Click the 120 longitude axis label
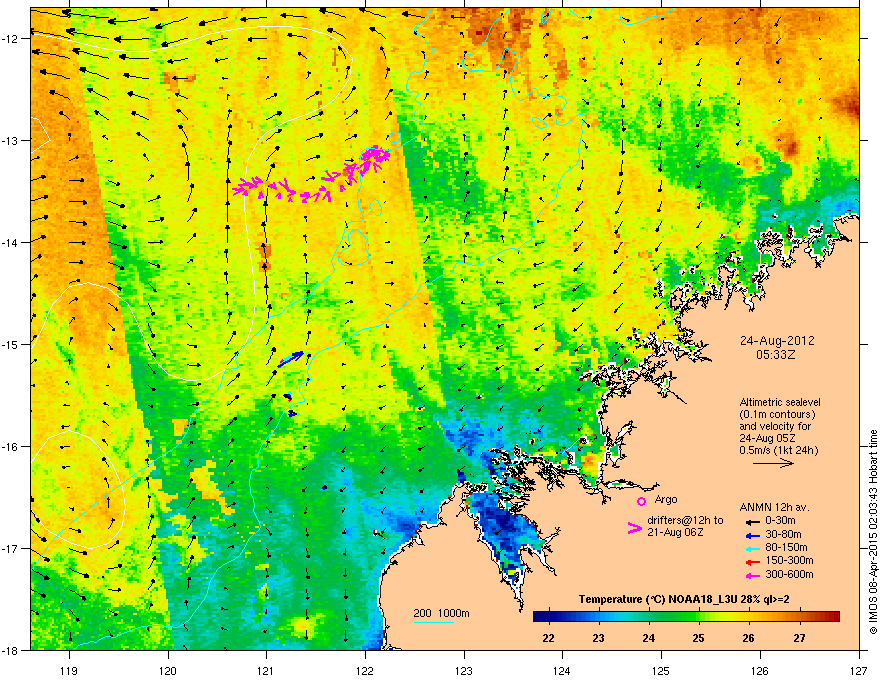Screen dimensions: 880x680 tap(168, 670)
